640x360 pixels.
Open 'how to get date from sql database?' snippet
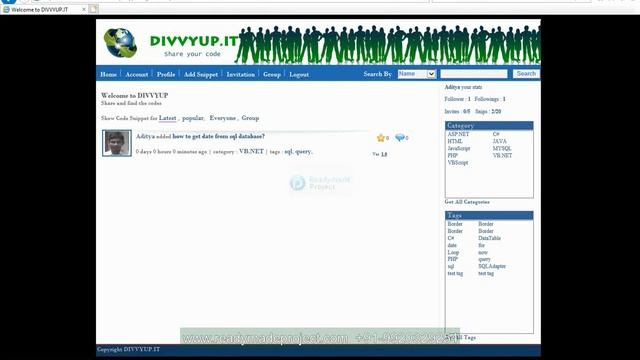[x=218, y=136]
